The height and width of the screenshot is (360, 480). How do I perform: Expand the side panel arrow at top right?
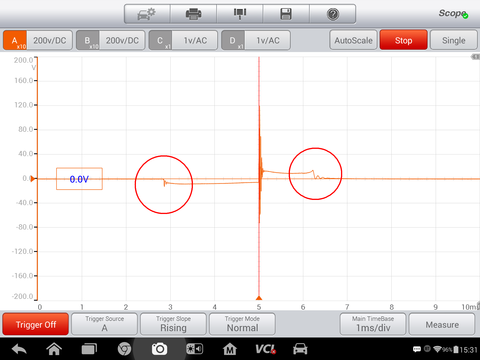[x=475, y=57]
